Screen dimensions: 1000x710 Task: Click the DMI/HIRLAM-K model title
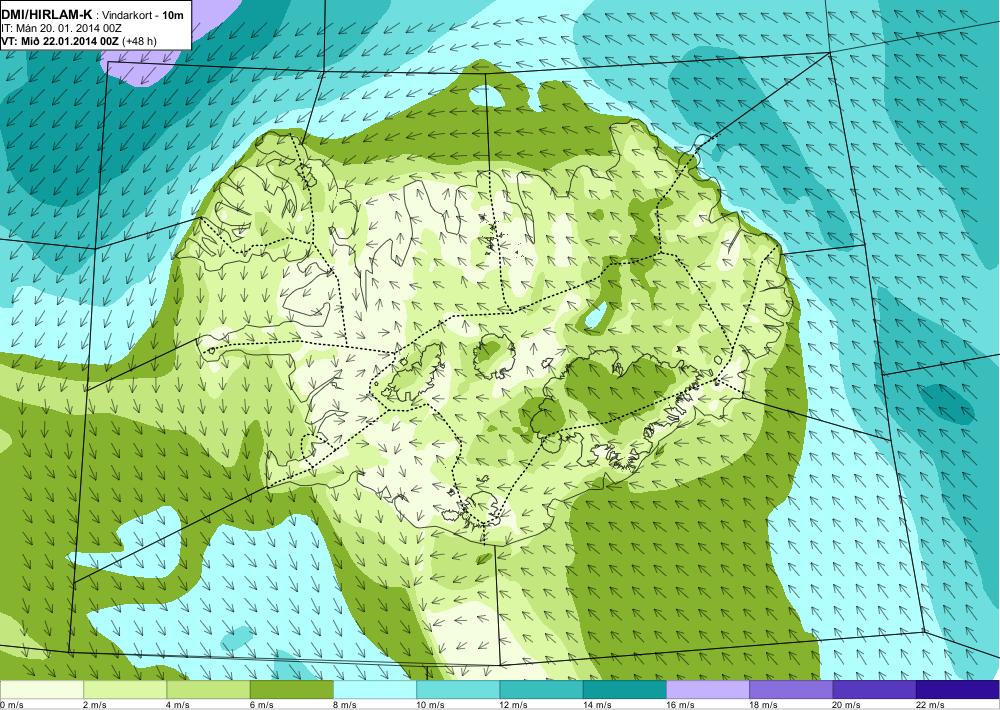(x=47, y=14)
